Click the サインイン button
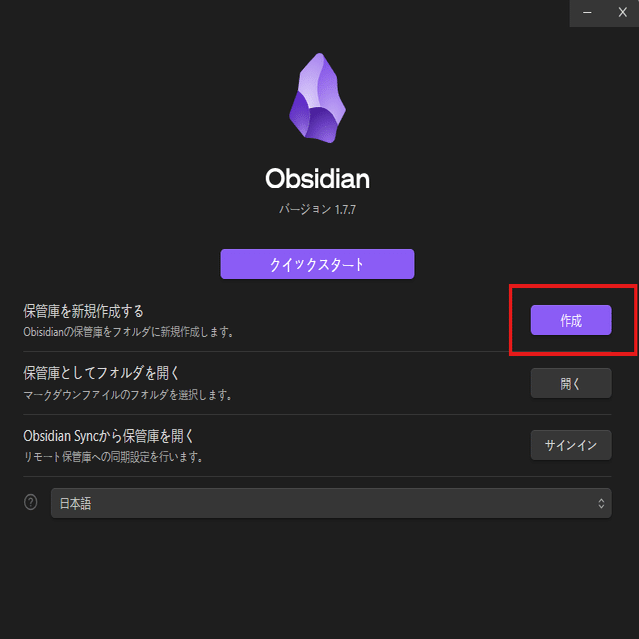 [x=571, y=445]
